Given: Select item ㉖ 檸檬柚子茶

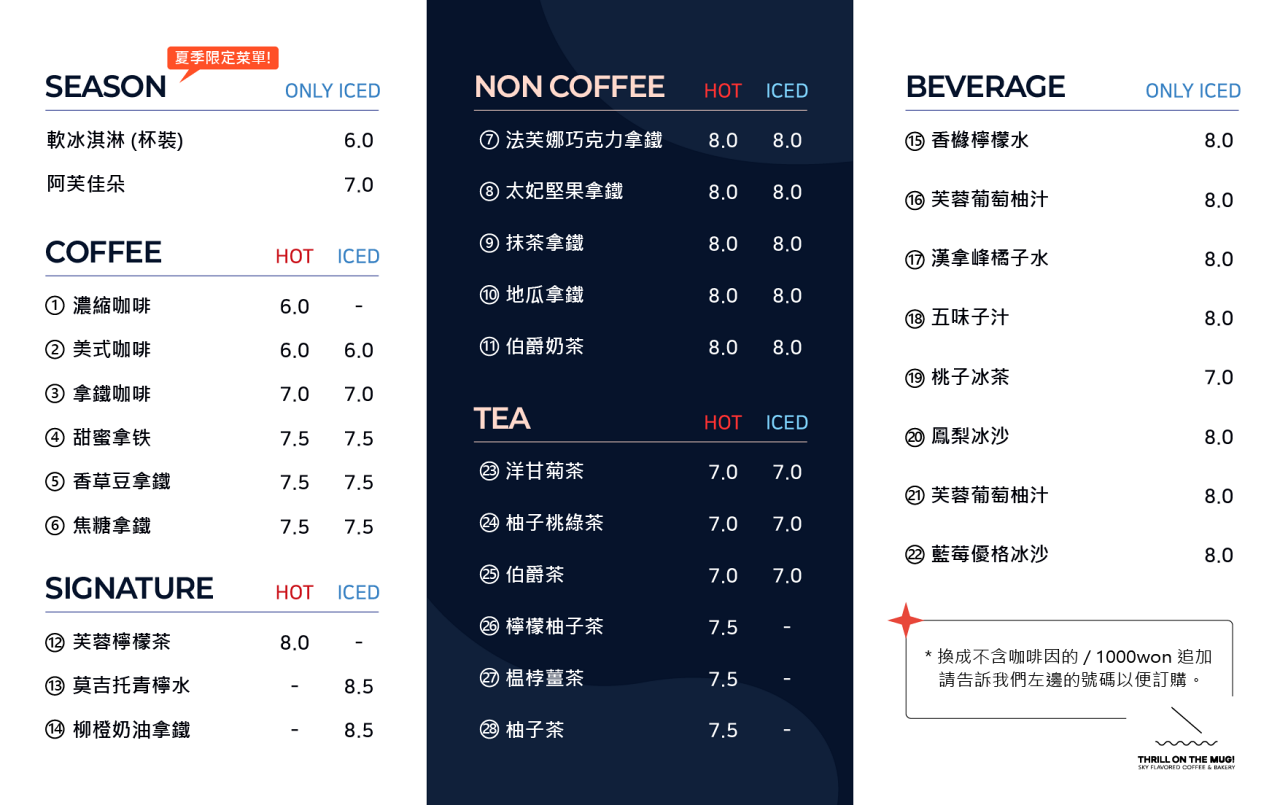Looking at the screenshot, I should click(x=541, y=627).
